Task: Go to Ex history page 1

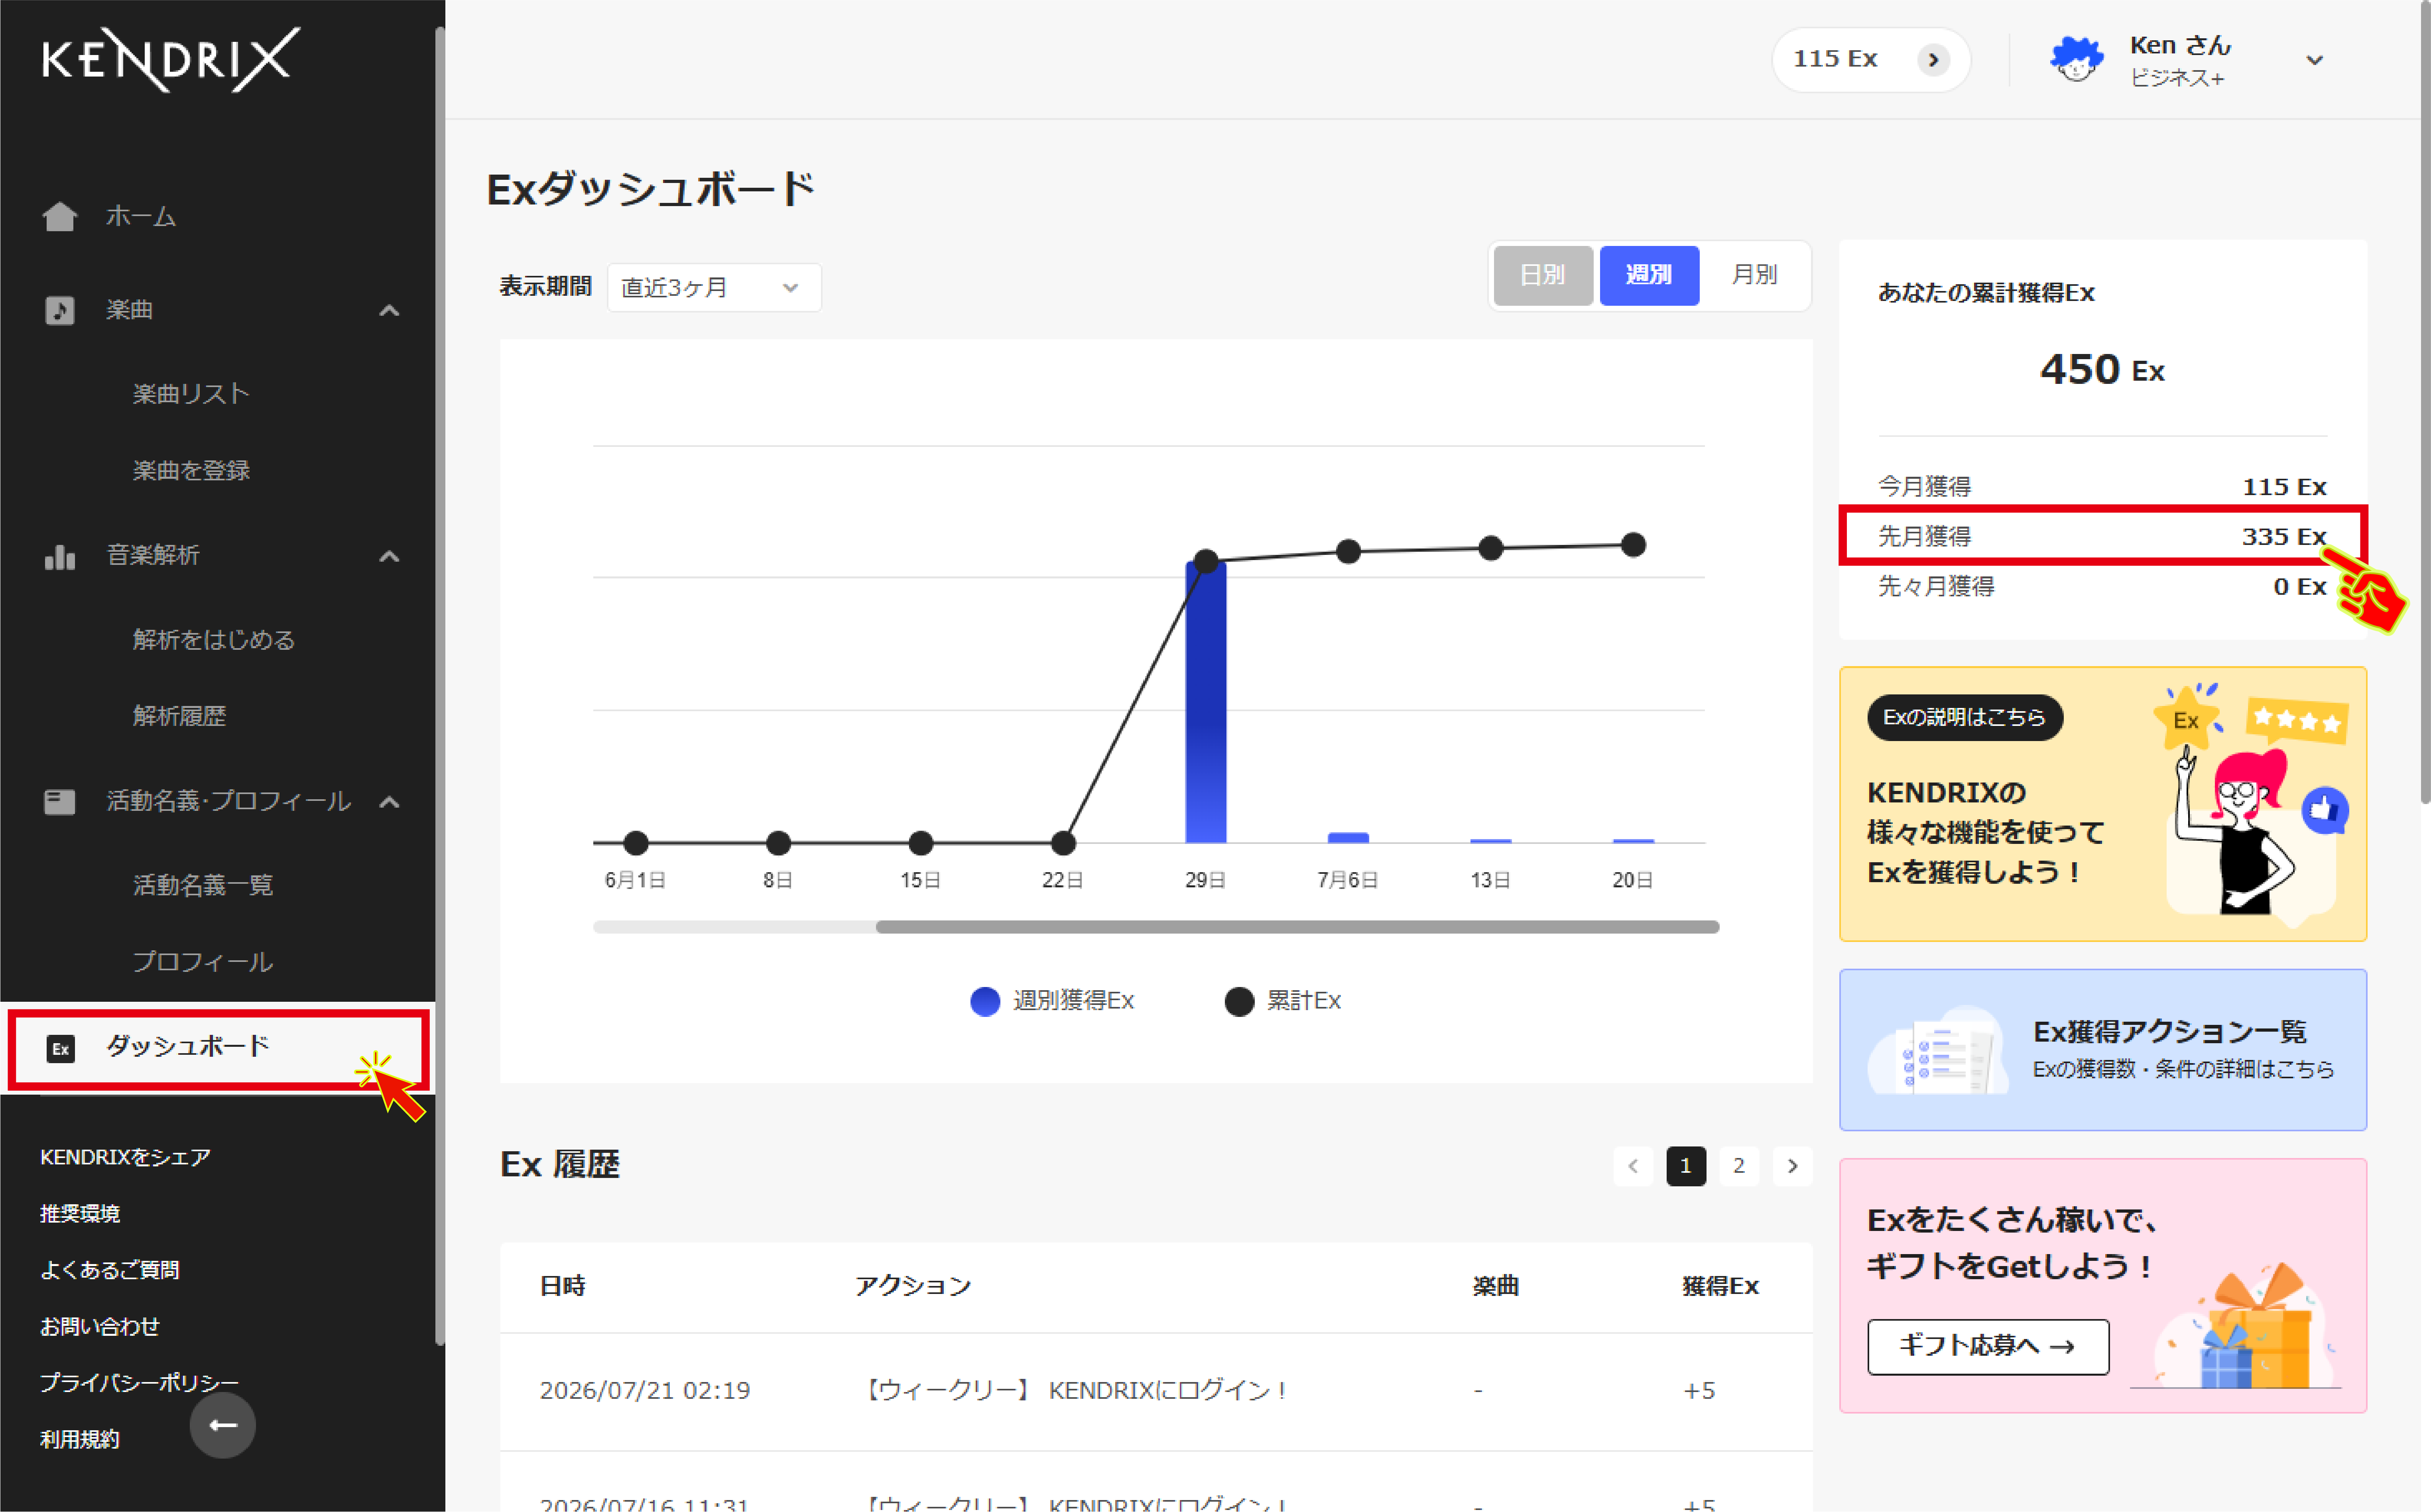Action: 1686,1166
